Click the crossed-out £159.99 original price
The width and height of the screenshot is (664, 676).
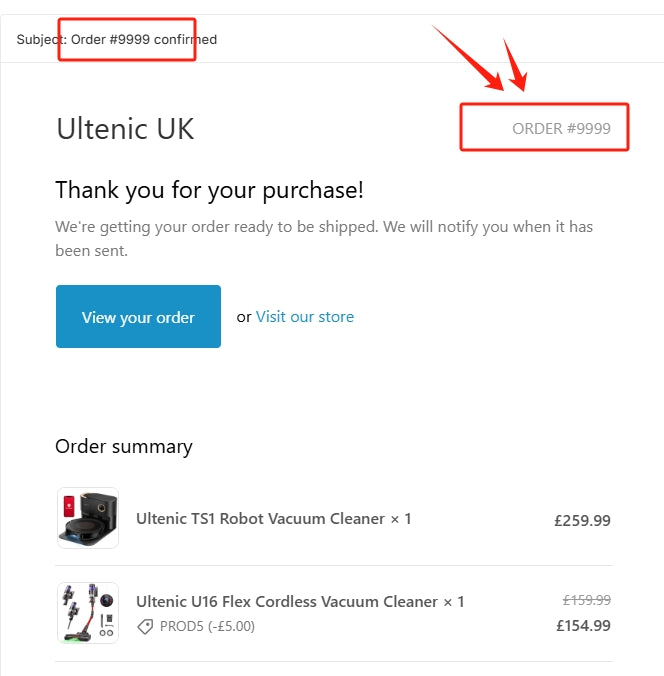pyautogui.click(x=586, y=600)
